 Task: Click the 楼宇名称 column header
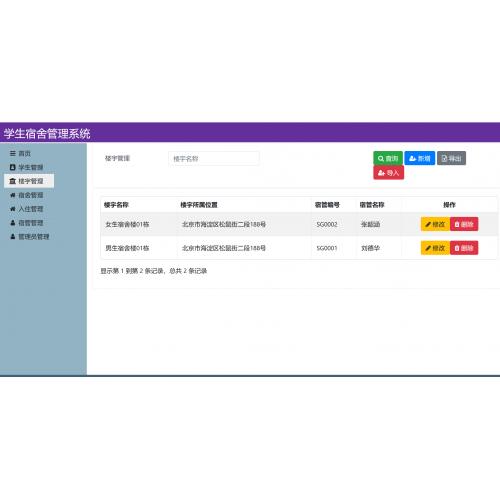pos(116,205)
